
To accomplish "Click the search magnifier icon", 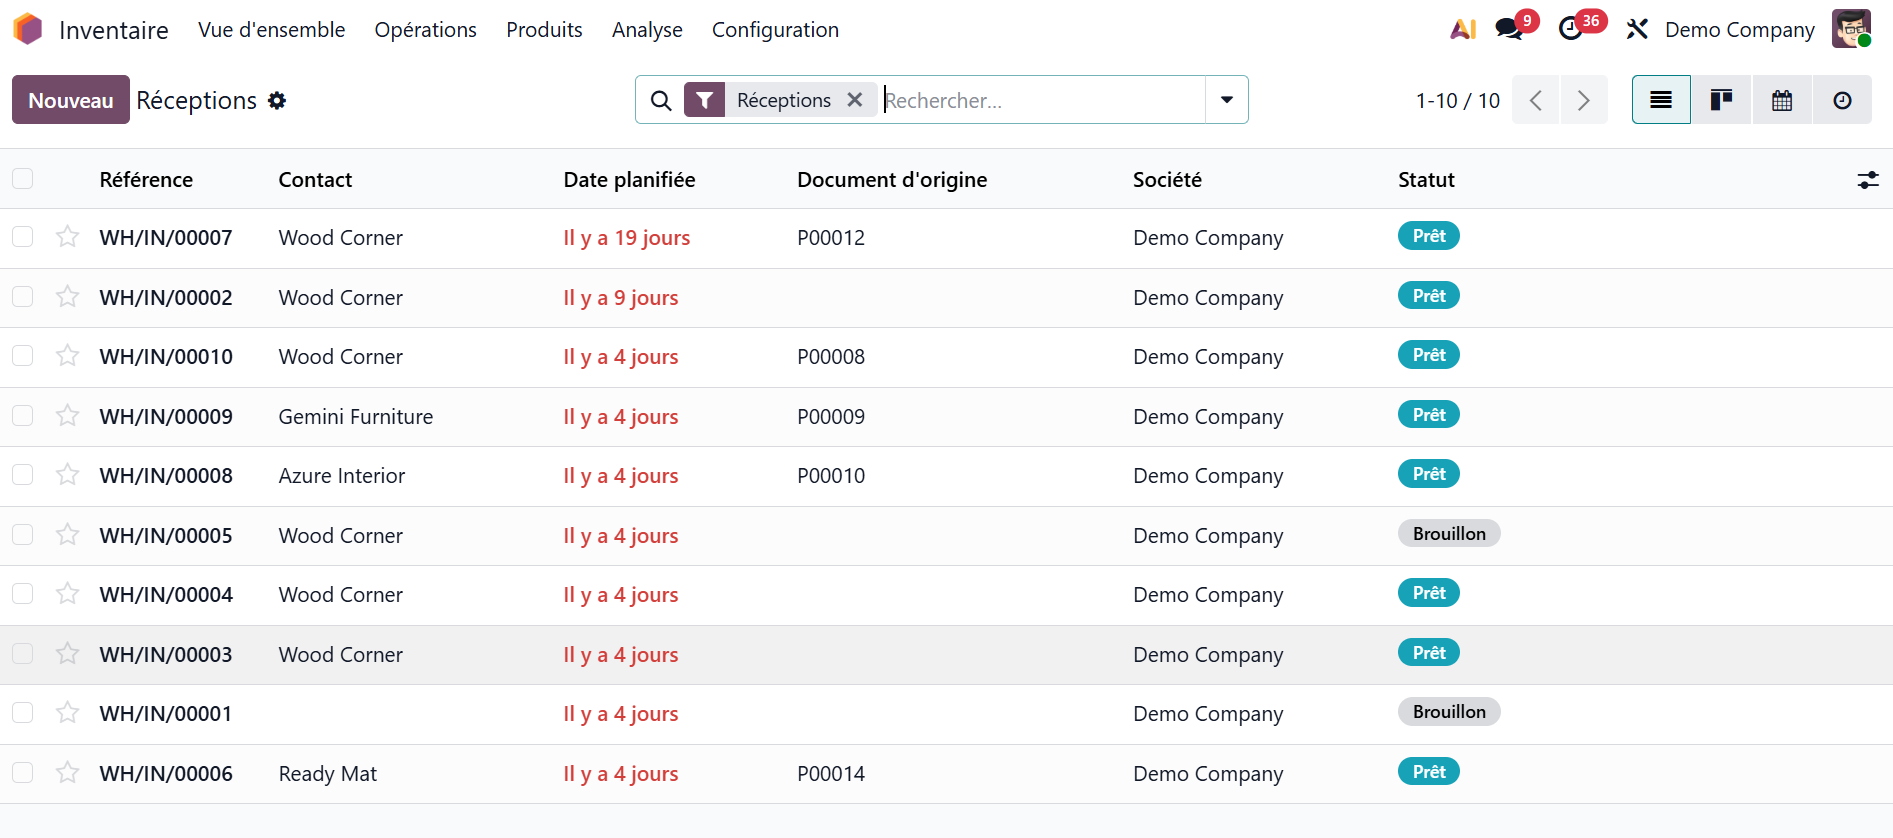I will [661, 100].
